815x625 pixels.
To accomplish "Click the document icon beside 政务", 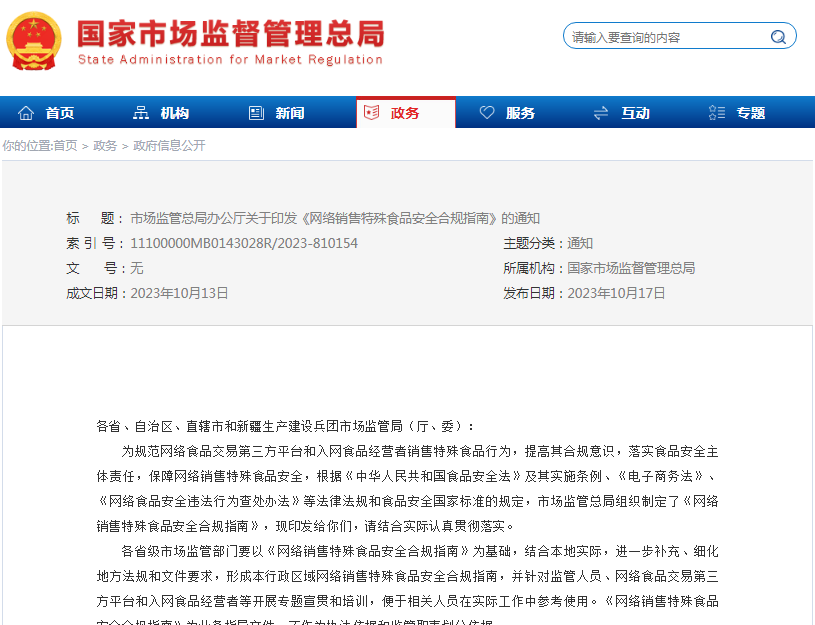I will click(373, 112).
